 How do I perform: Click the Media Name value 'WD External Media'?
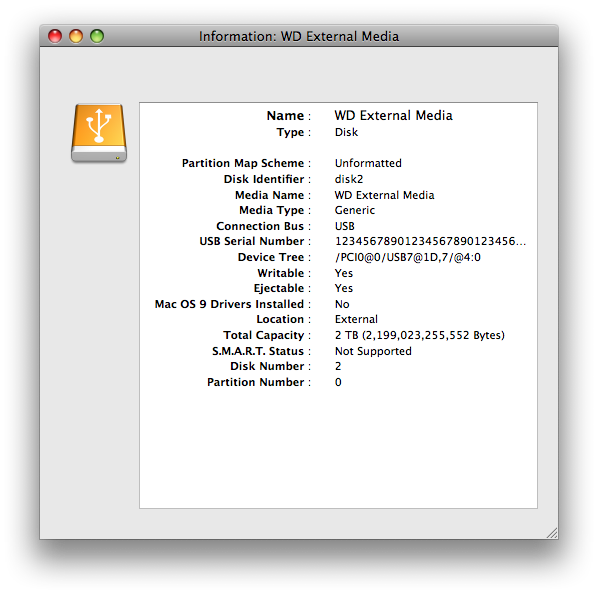click(384, 195)
